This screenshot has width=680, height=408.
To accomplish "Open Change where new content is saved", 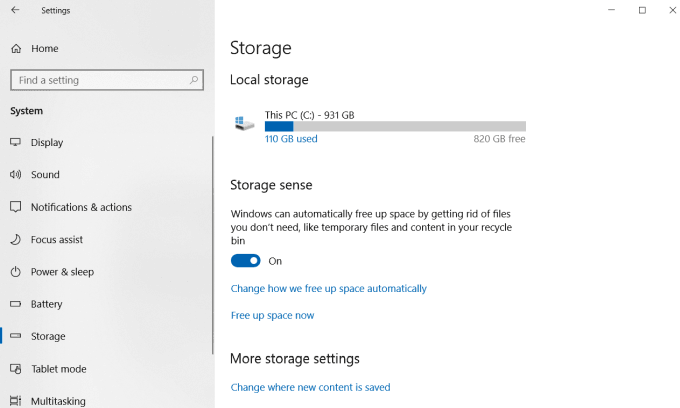I will (x=310, y=387).
